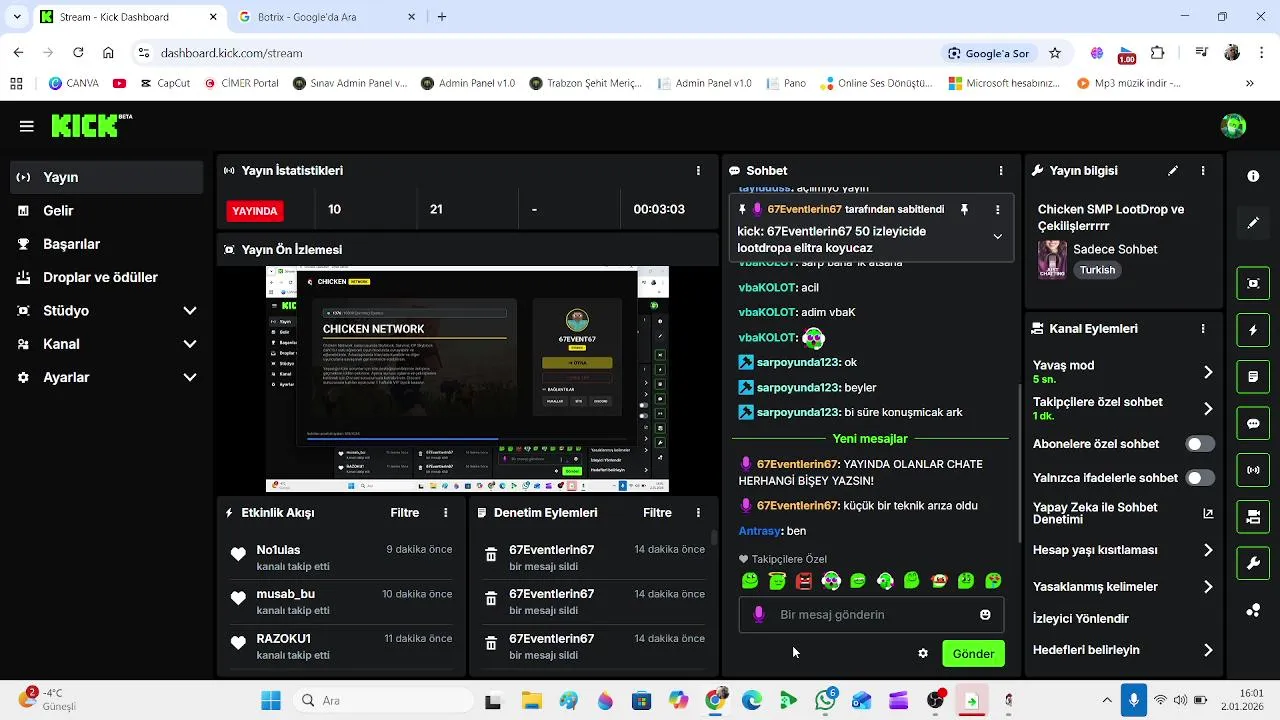
Task: Open Filtre in Denetim Eylemleri panel
Action: pos(657,513)
